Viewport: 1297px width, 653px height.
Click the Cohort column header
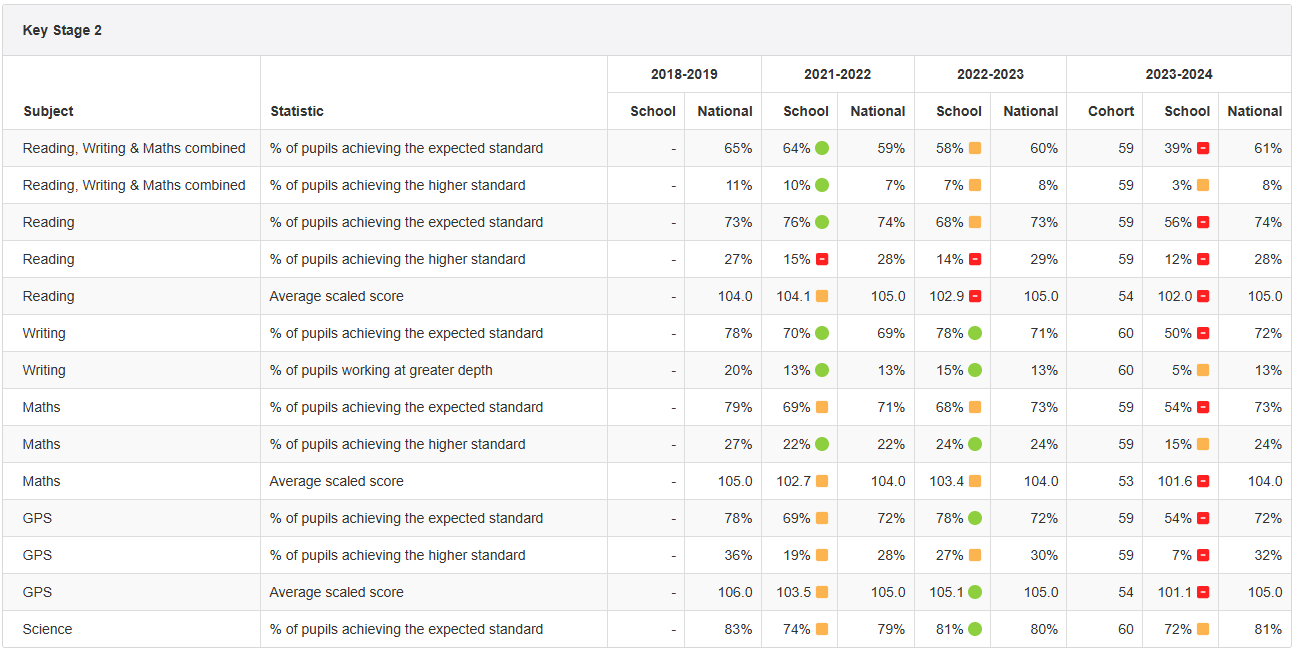click(1111, 111)
